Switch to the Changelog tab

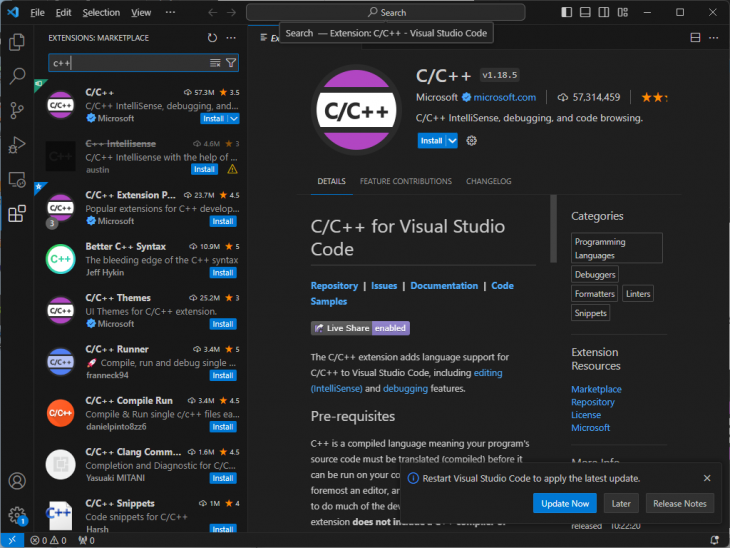click(x=488, y=181)
